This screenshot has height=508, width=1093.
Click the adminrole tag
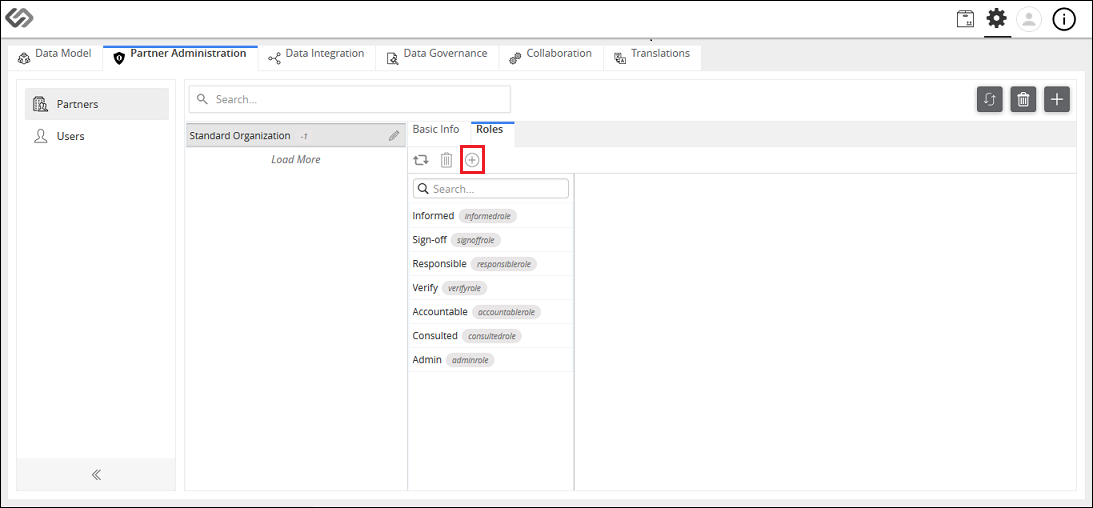tap(470, 360)
